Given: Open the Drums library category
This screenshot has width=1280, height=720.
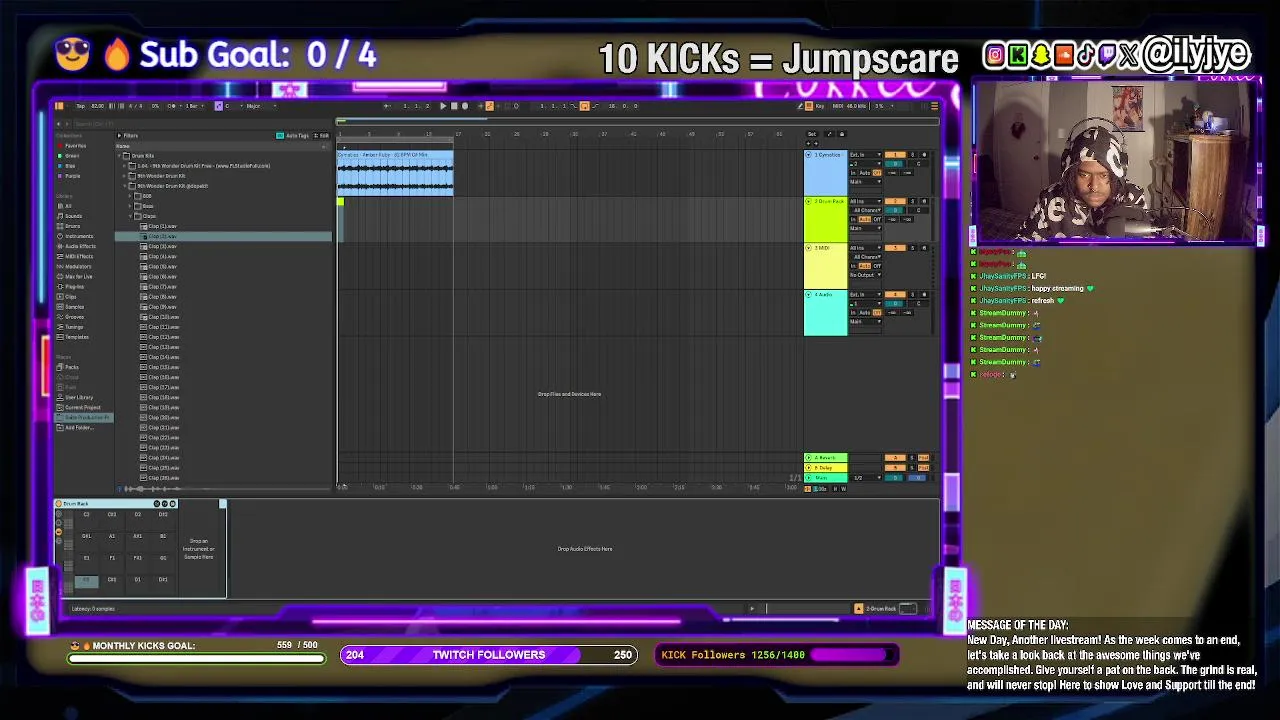Looking at the screenshot, I should coord(72,226).
